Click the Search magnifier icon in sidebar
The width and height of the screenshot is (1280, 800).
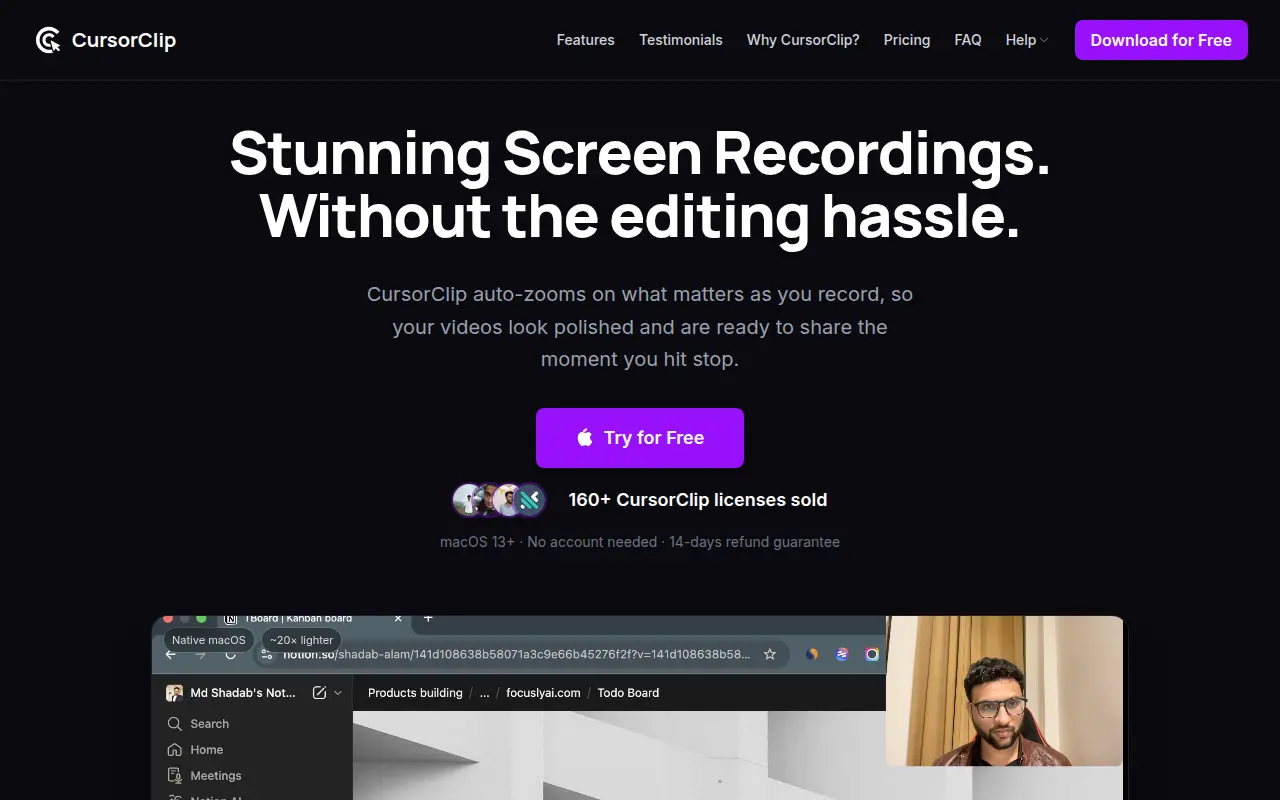pyautogui.click(x=174, y=724)
